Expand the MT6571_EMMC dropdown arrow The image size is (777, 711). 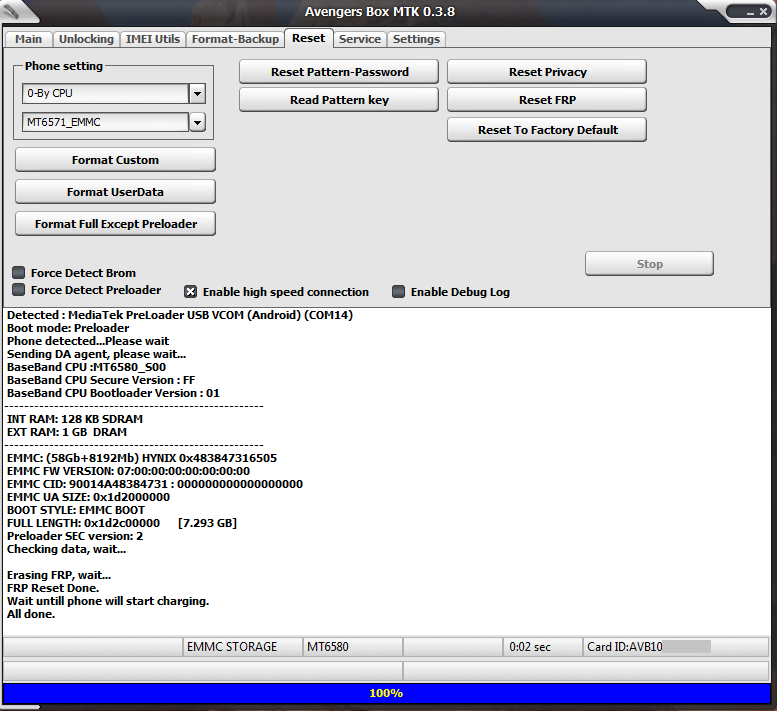click(197, 122)
